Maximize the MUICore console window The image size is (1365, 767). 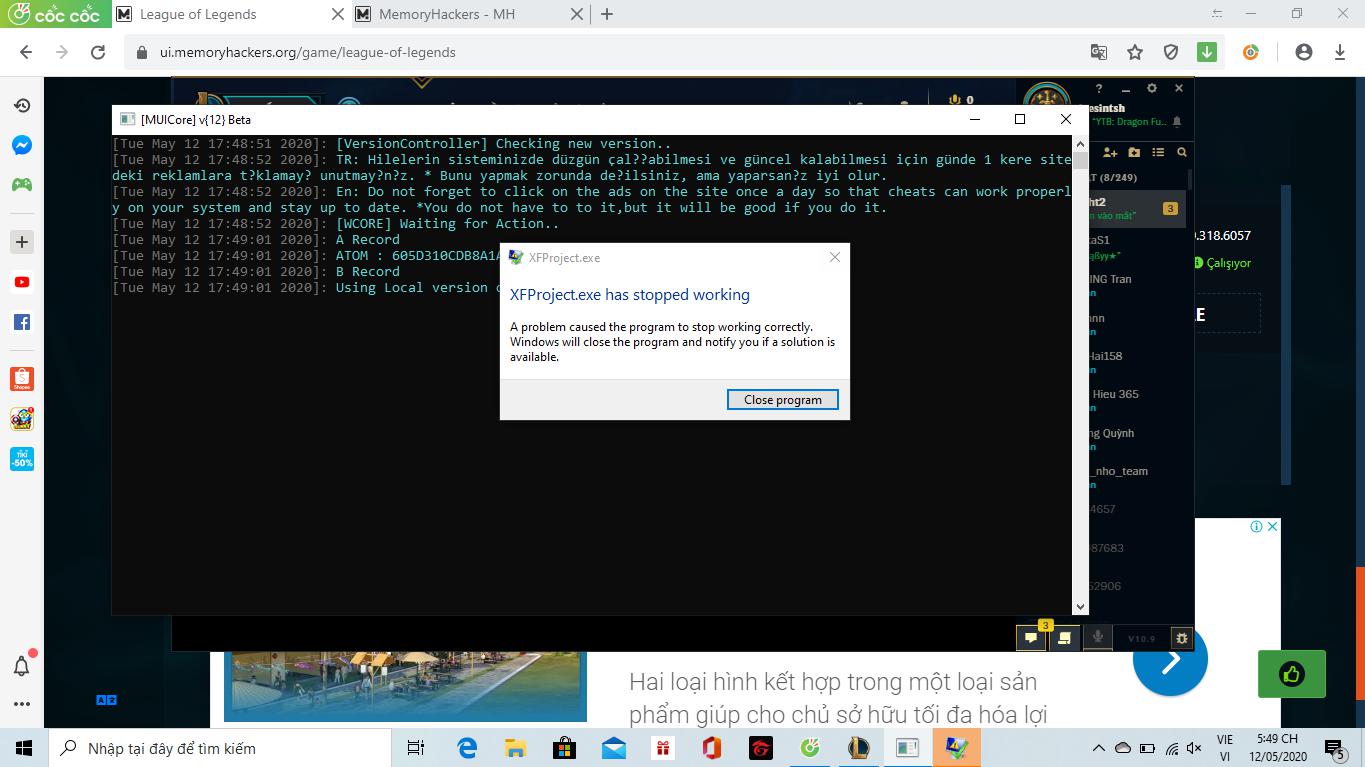coord(1020,119)
